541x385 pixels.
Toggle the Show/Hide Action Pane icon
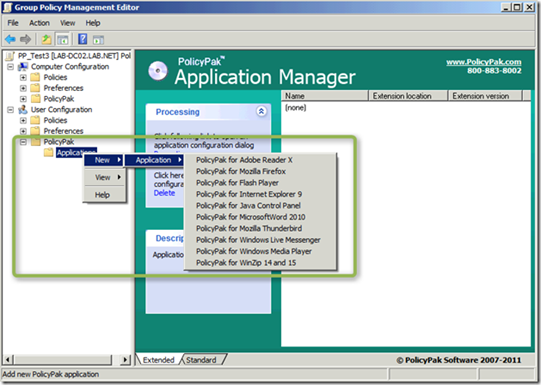(x=98, y=40)
